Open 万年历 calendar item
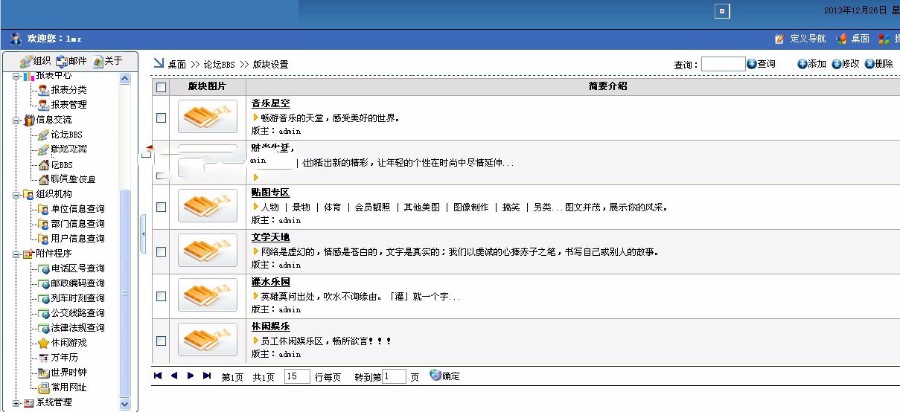This screenshot has width=900, height=412. click(x=58, y=357)
